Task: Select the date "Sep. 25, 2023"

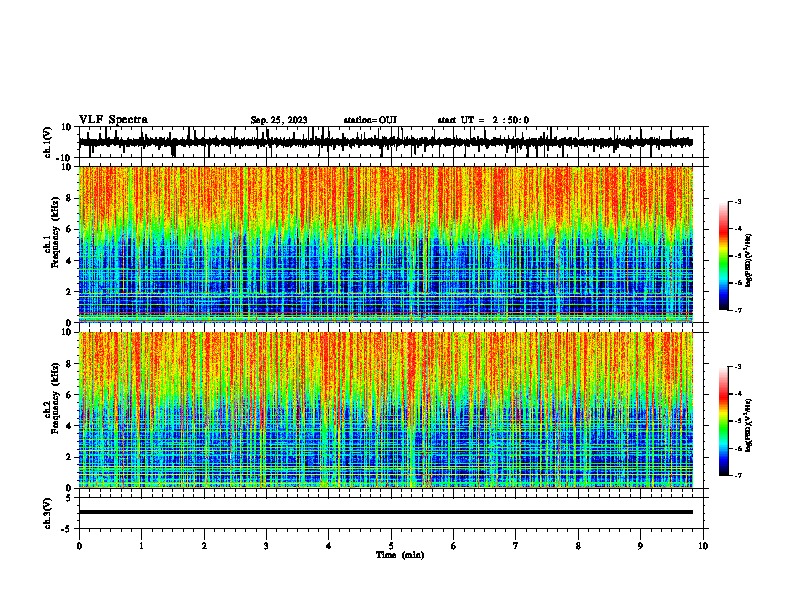Action: pos(279,120)
